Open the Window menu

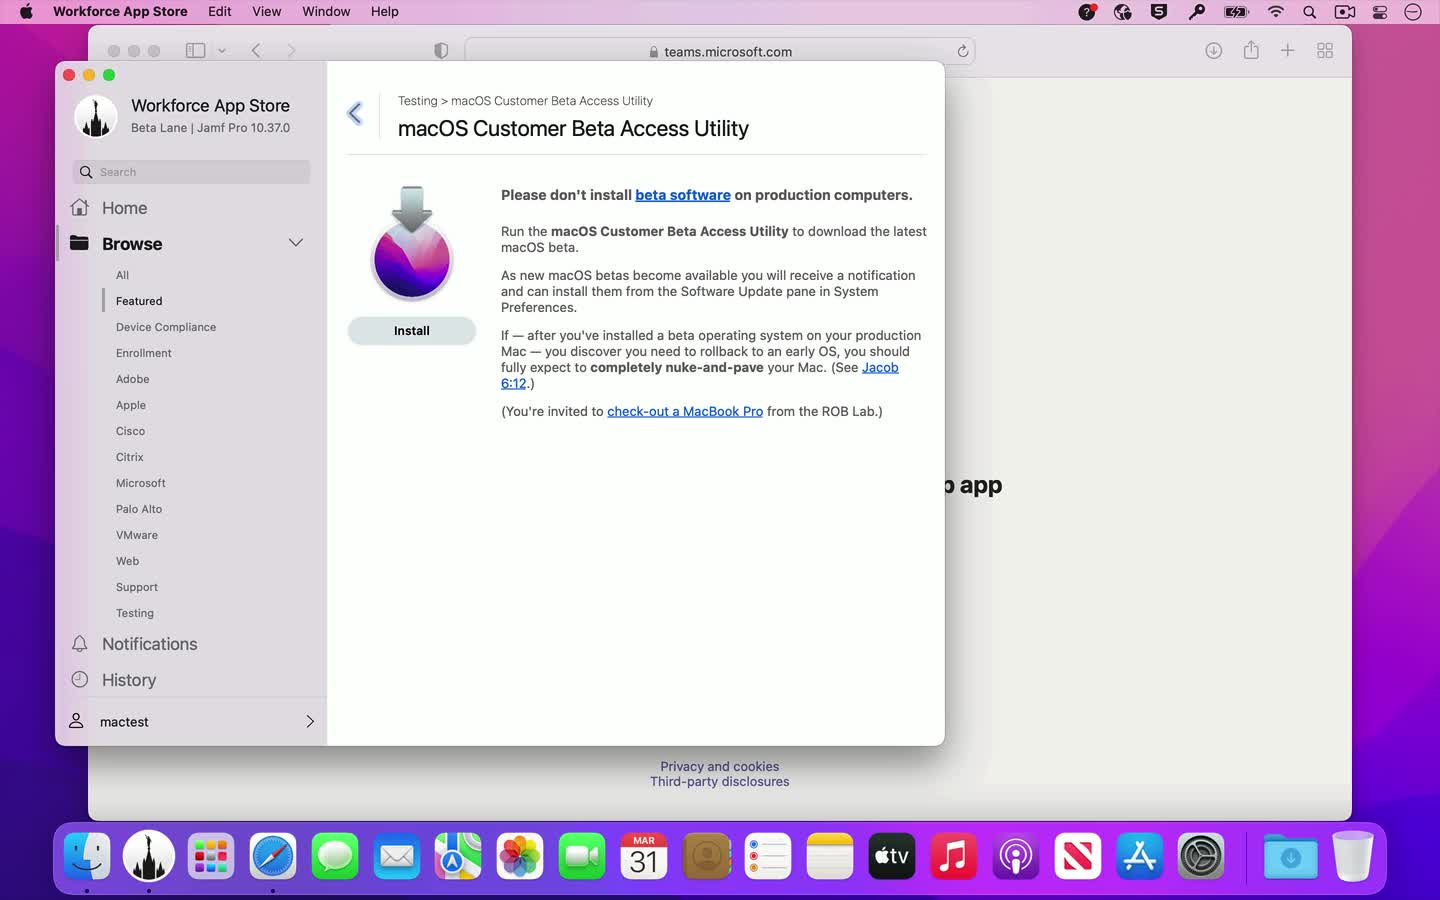pyautogui.click(x=326, y=12)
